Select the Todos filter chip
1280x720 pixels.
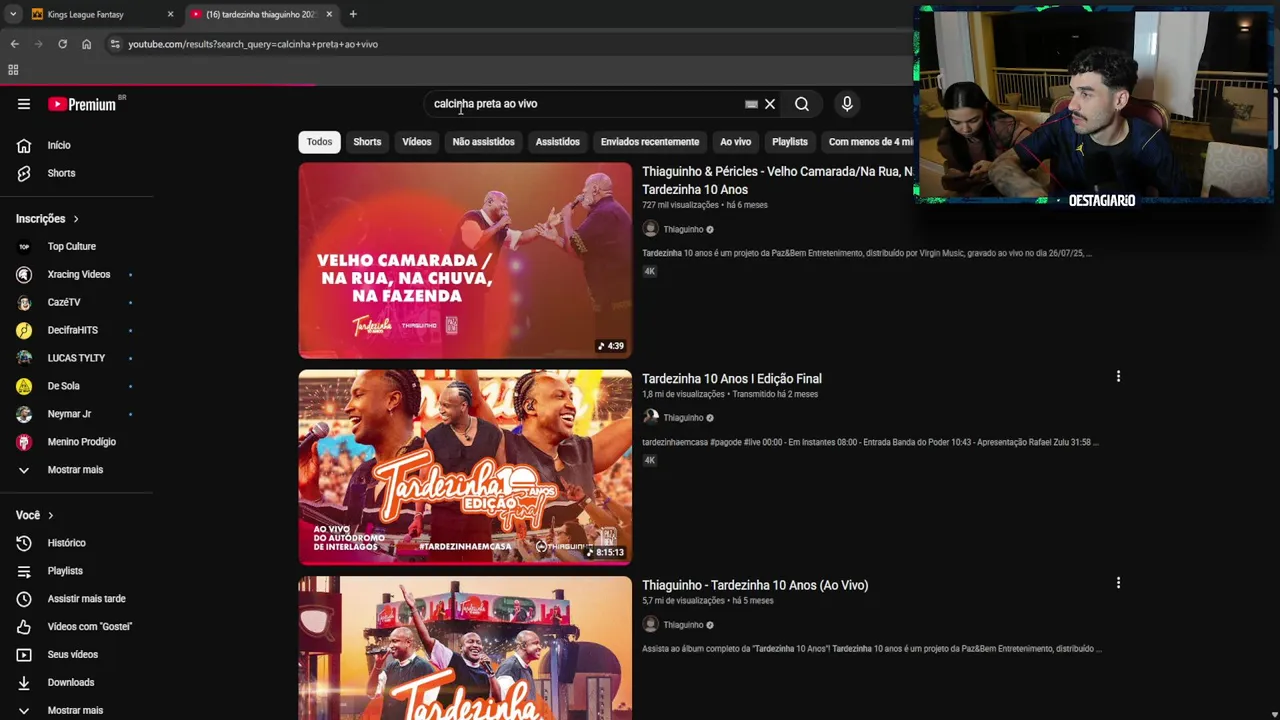tap(319, 142)
